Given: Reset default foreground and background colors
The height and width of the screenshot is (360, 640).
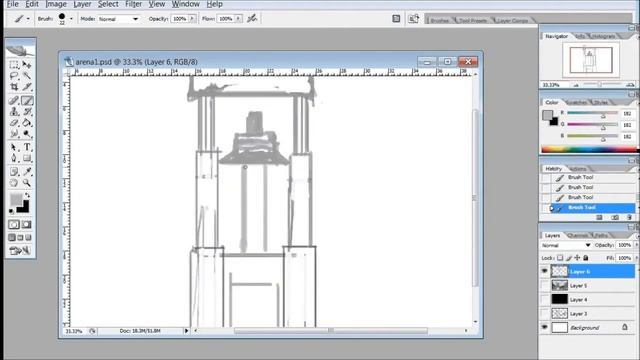Looking at the screenshot, I should point(11,211).
